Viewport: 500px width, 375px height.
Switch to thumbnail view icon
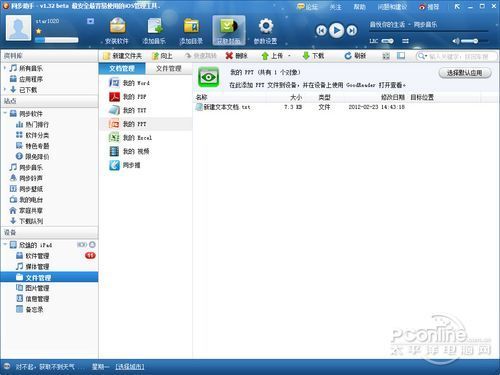[386, 56]
